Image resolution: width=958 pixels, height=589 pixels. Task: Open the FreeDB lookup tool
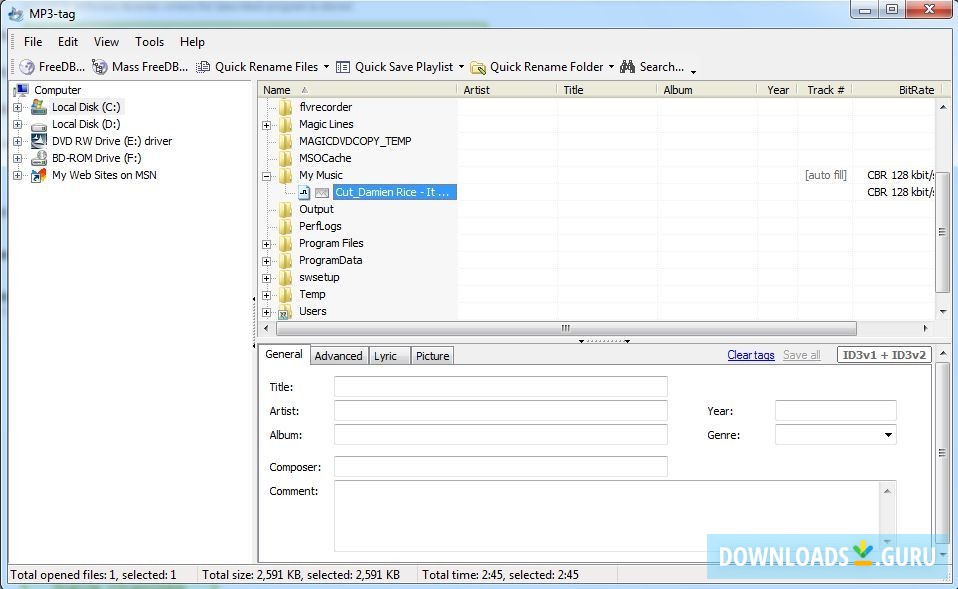pos(52,67)
